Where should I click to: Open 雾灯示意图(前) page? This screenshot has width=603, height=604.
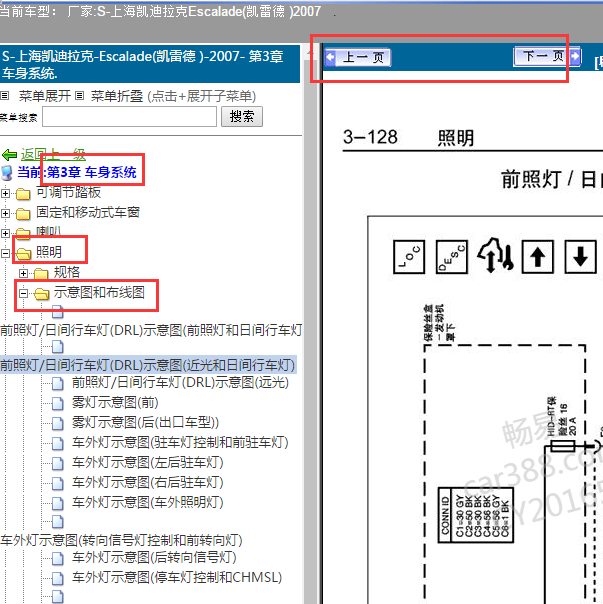(x=115, y=403)
